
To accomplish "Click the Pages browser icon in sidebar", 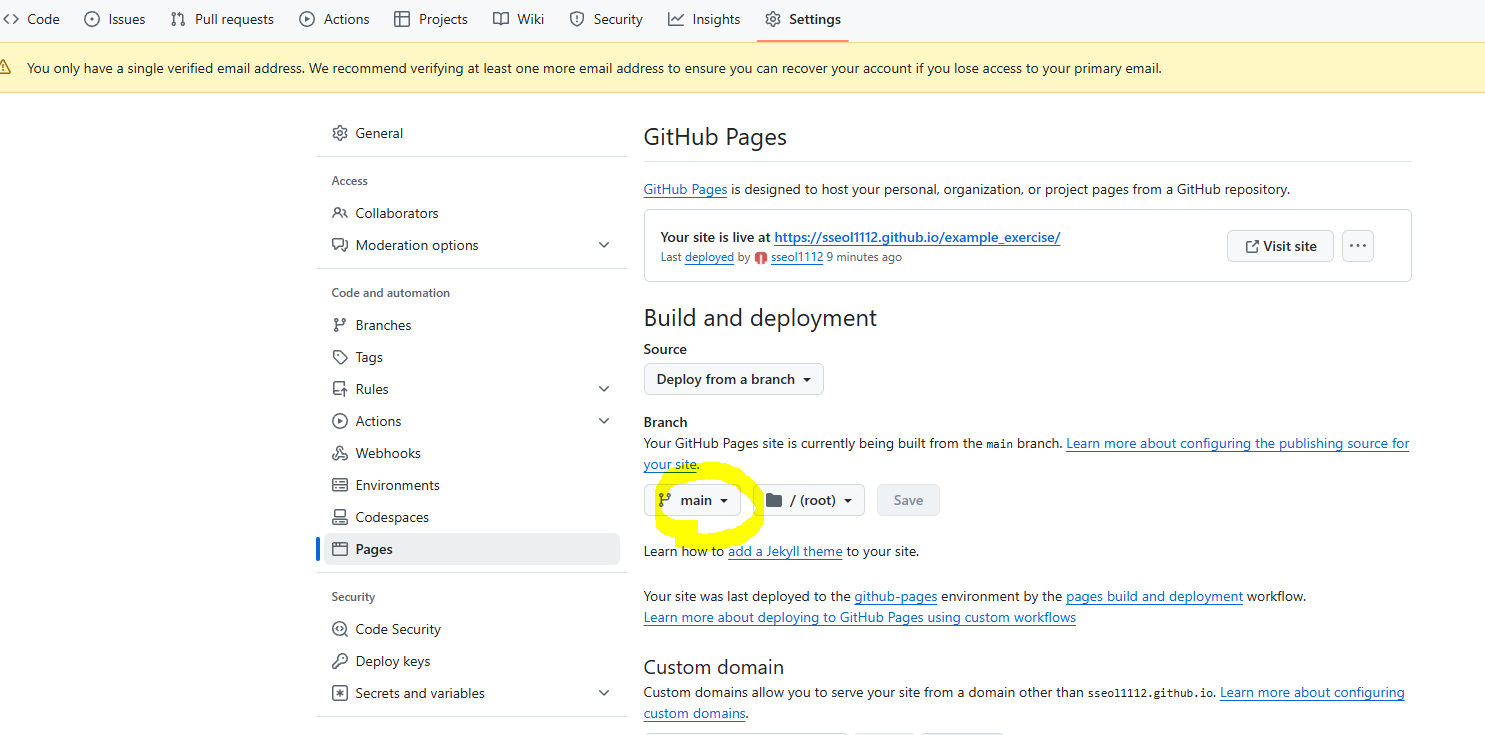I will point(340,549).
